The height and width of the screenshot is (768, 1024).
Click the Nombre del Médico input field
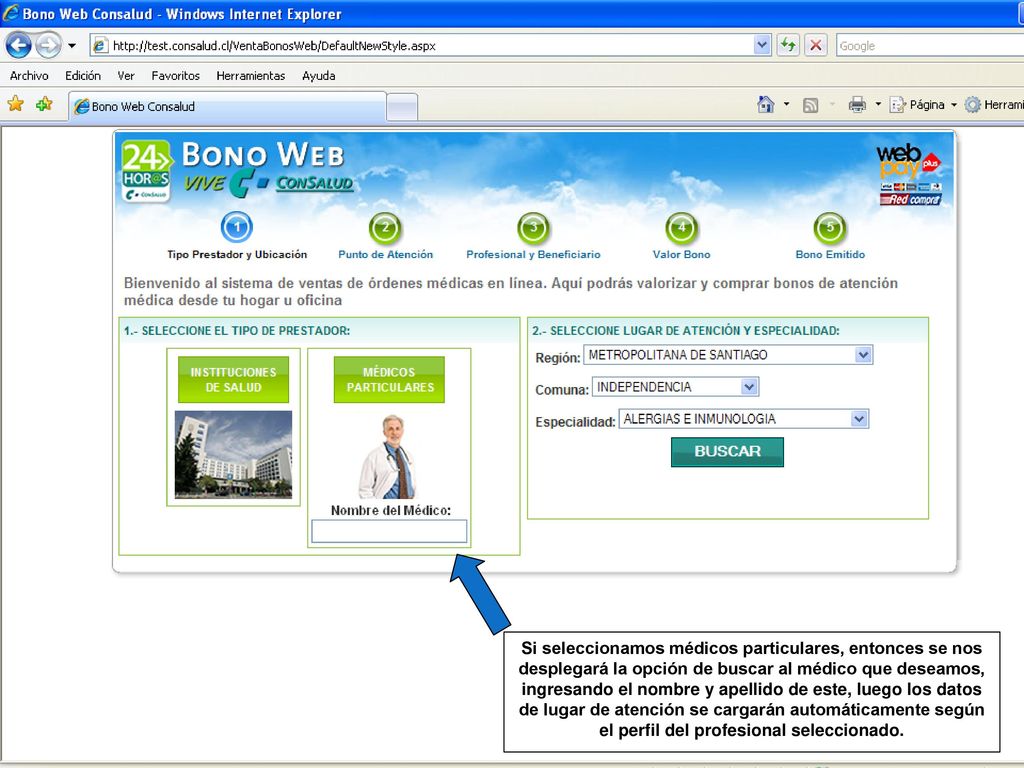389,531
